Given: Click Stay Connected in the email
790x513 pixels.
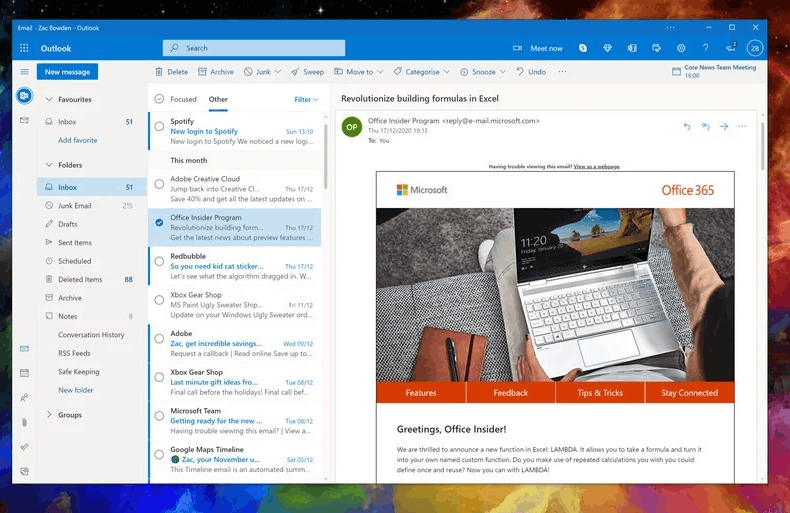Looking at the screenshot, I should pyautogui.click(x=690, y=393).
